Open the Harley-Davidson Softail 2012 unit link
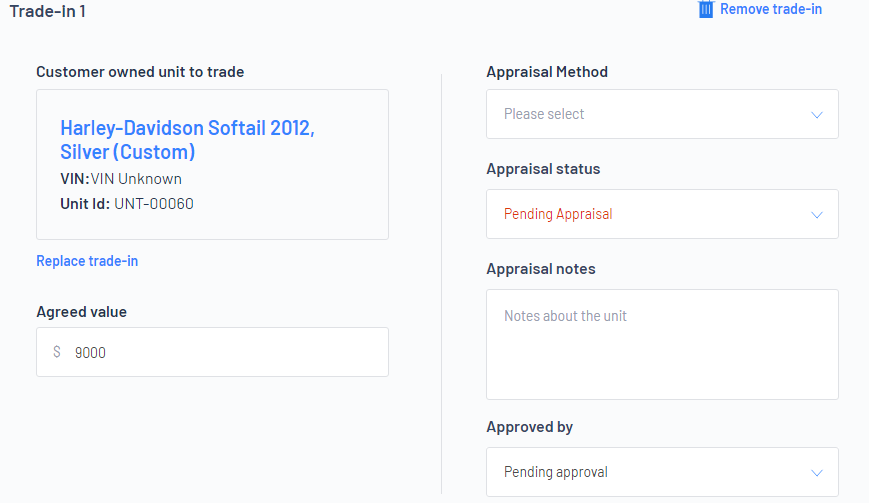 (187, 140)
